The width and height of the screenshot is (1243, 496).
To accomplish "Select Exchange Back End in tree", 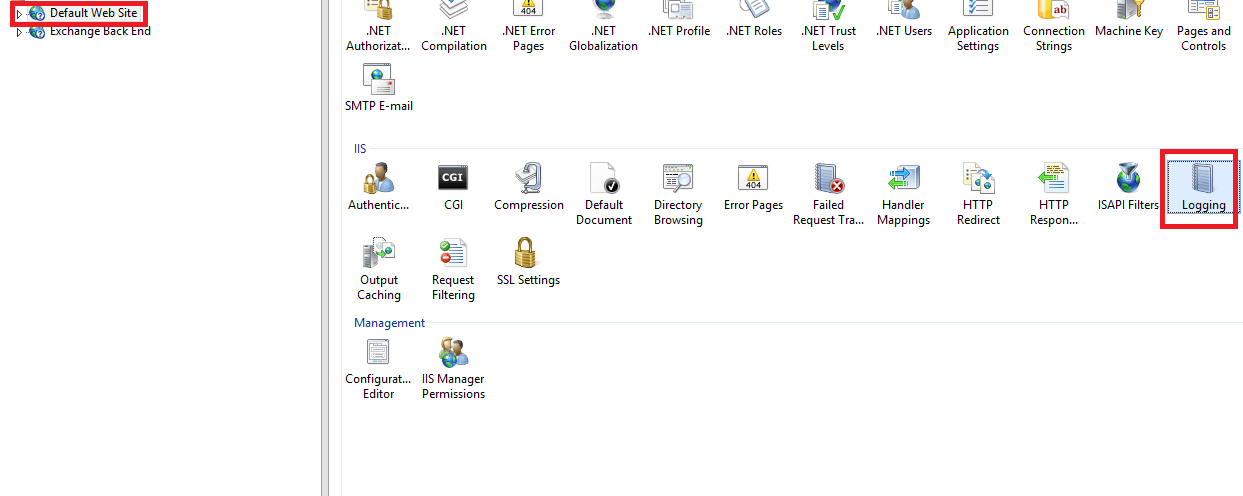I will [x=100, y=31].
